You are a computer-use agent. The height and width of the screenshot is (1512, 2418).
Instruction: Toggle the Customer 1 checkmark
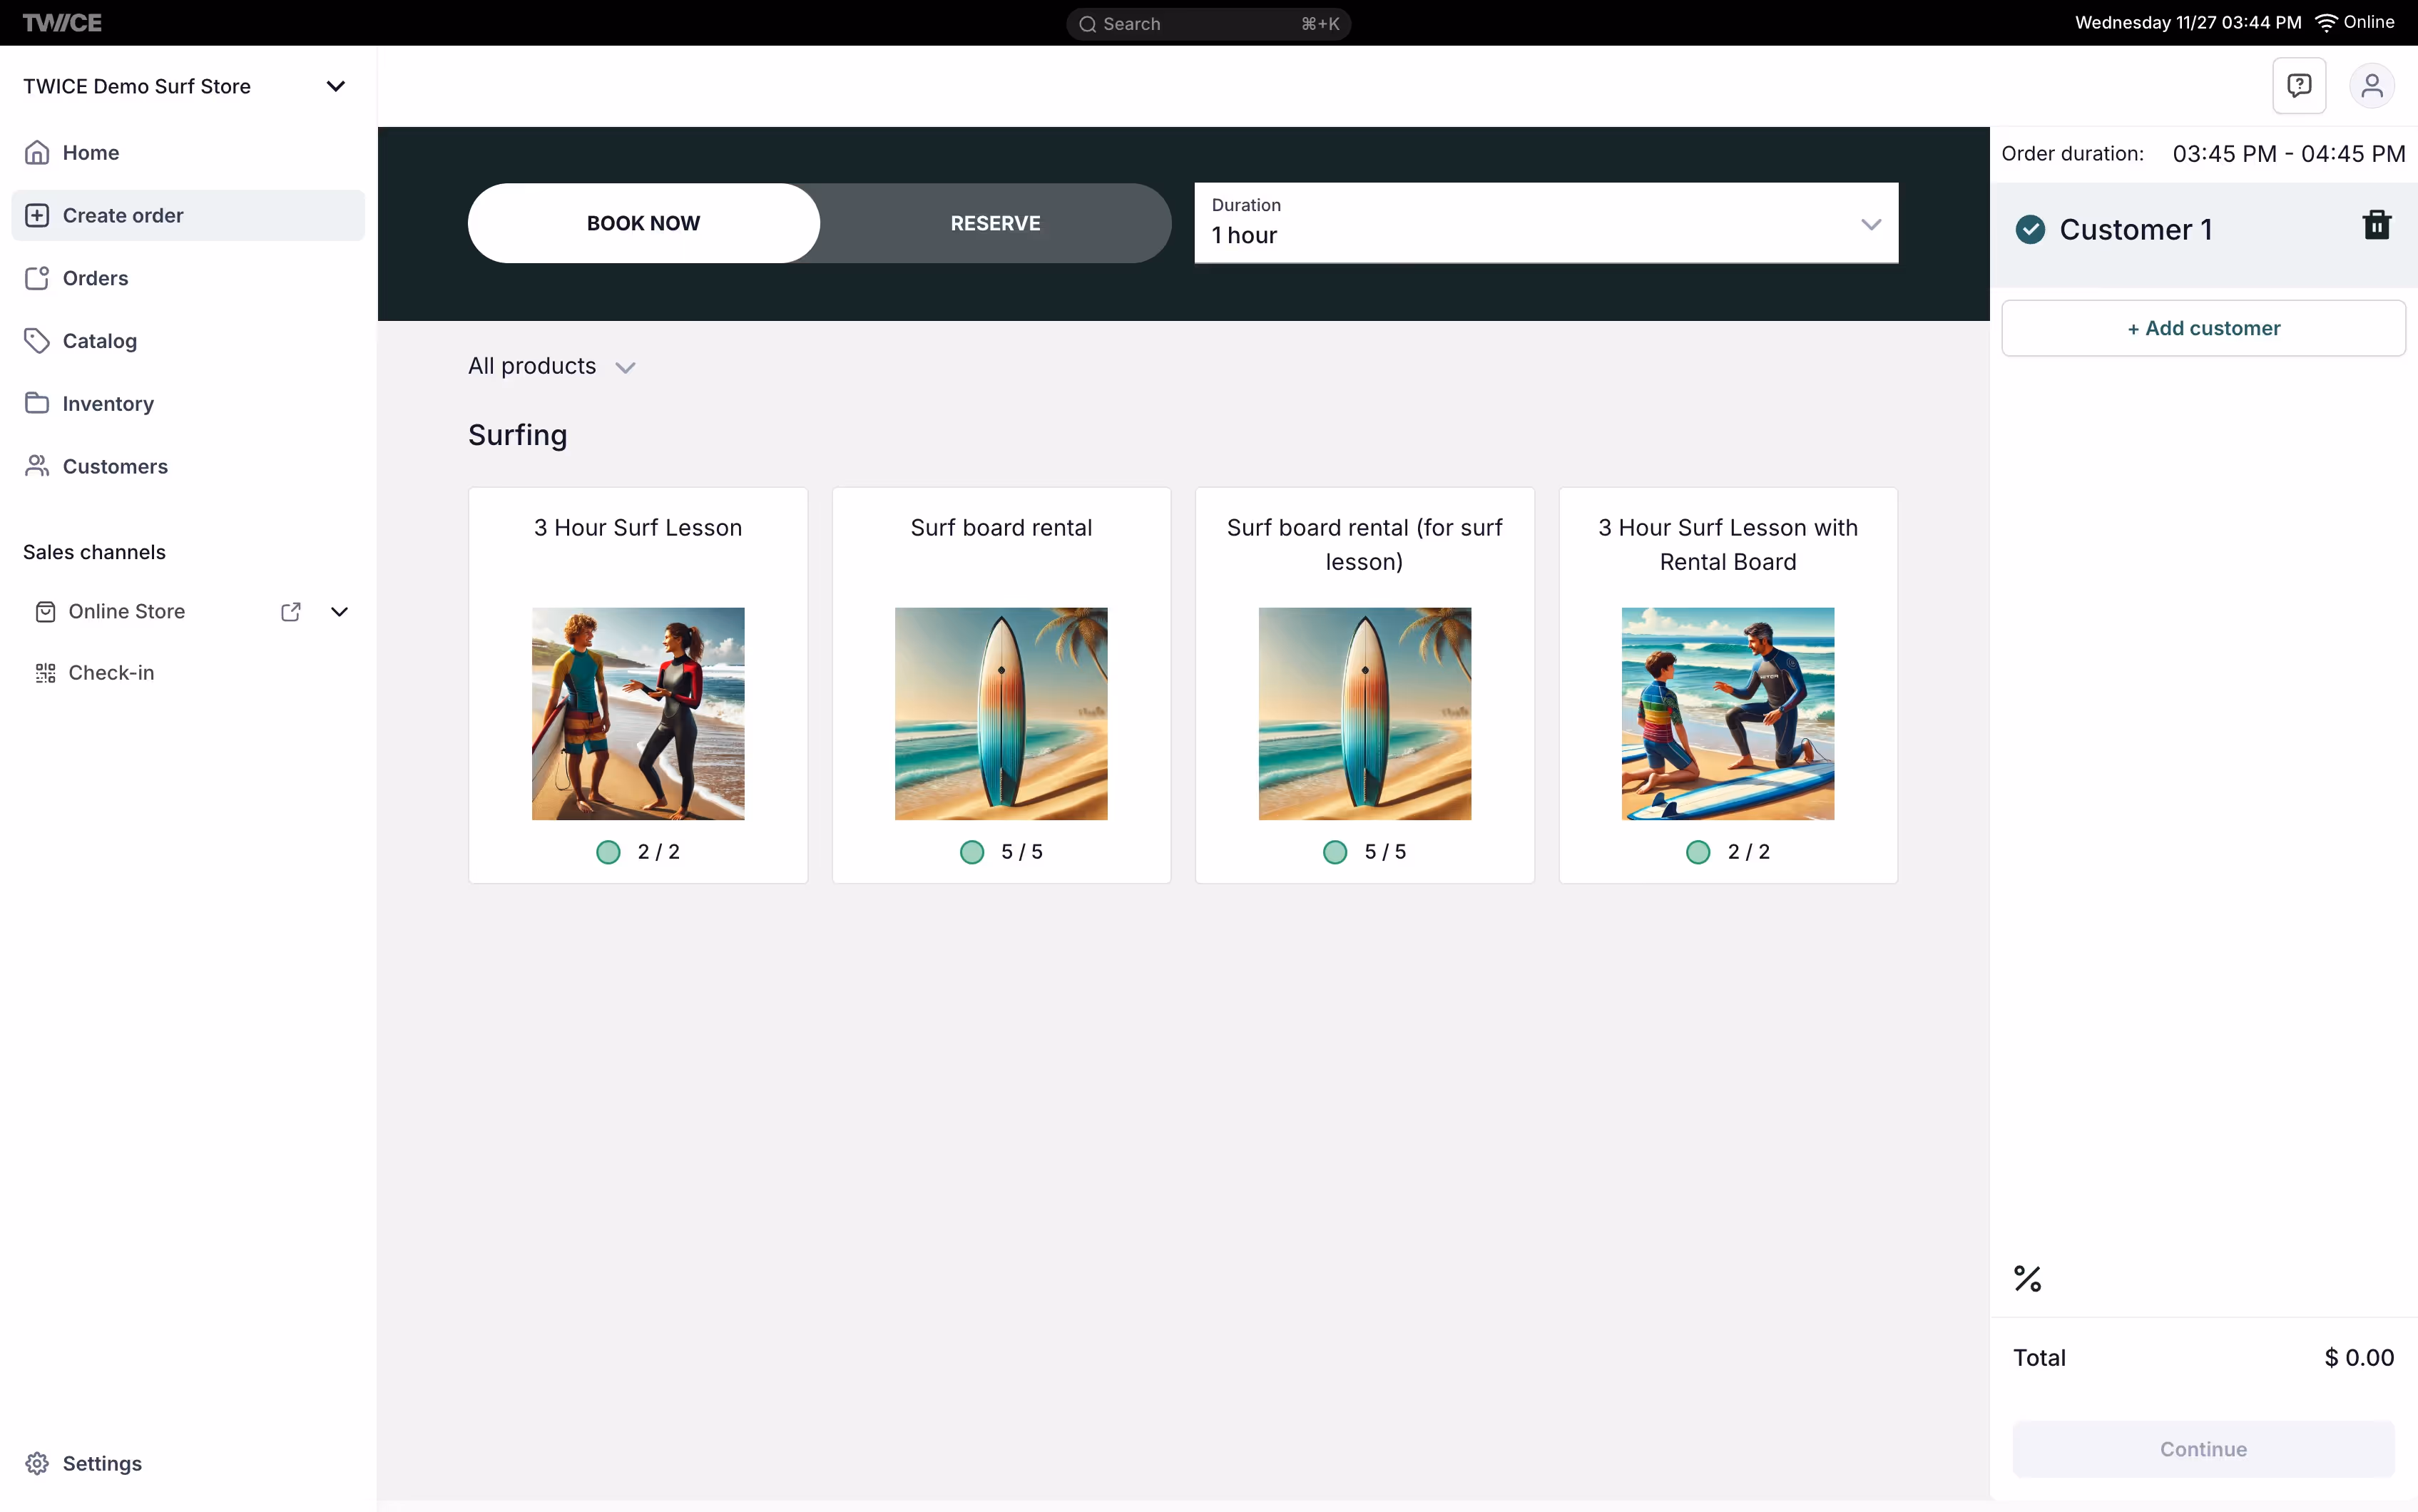coord(2030,230)
